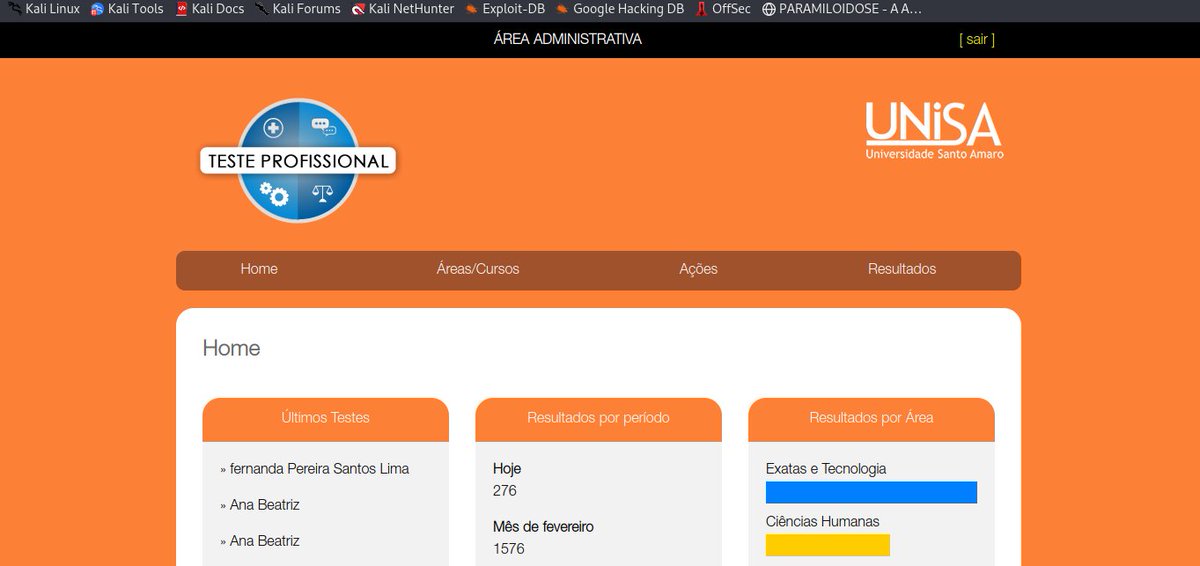Image resolution: width=1200 pixels, height=566 pixels.
Task: Click the Exatas e Tecnologia label
Action: 826,469
